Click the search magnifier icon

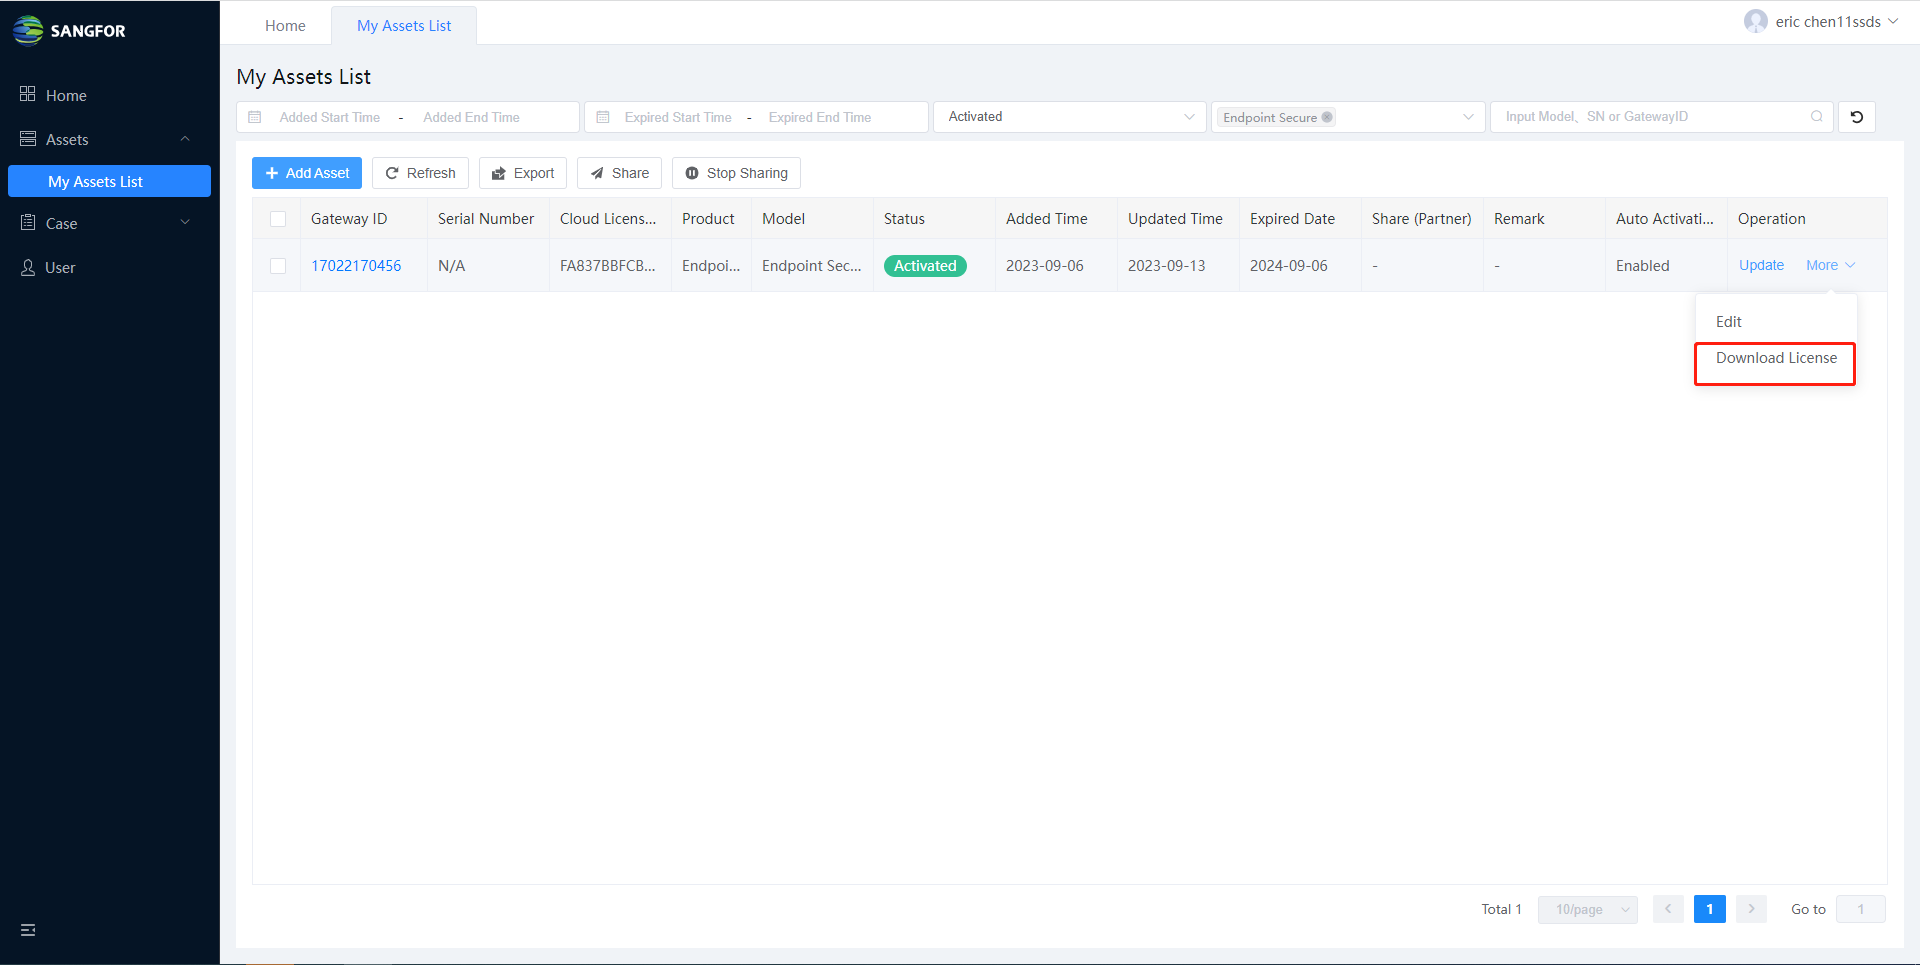(1816, 117)
